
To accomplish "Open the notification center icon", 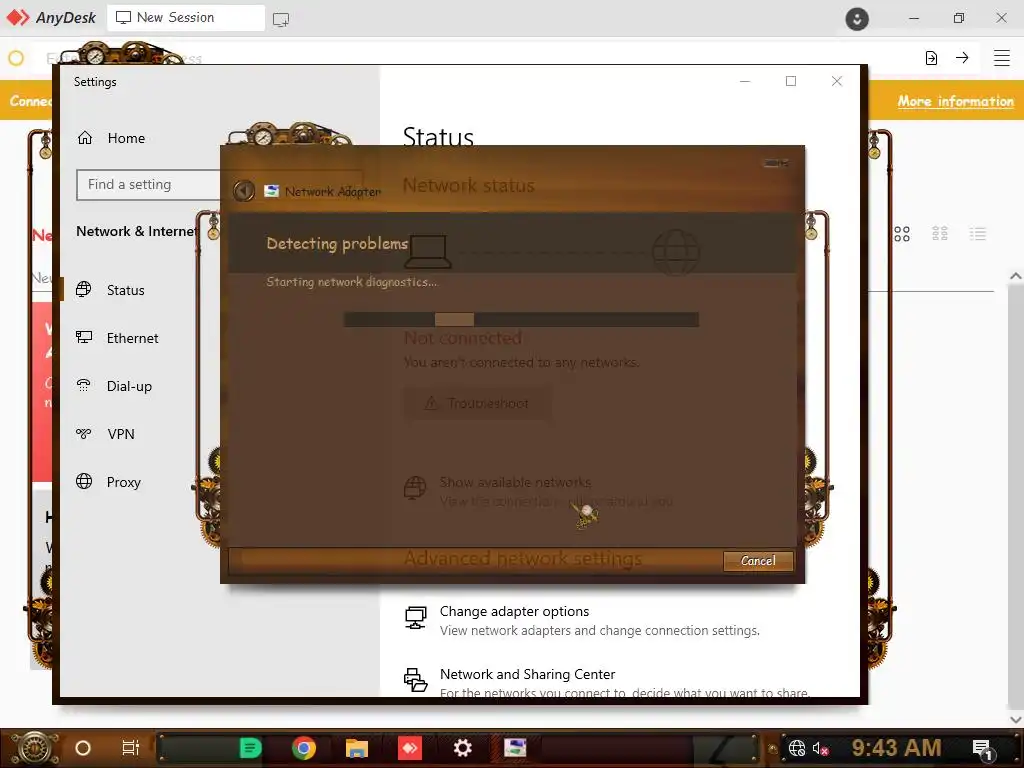I will click(x=982, y=749).
